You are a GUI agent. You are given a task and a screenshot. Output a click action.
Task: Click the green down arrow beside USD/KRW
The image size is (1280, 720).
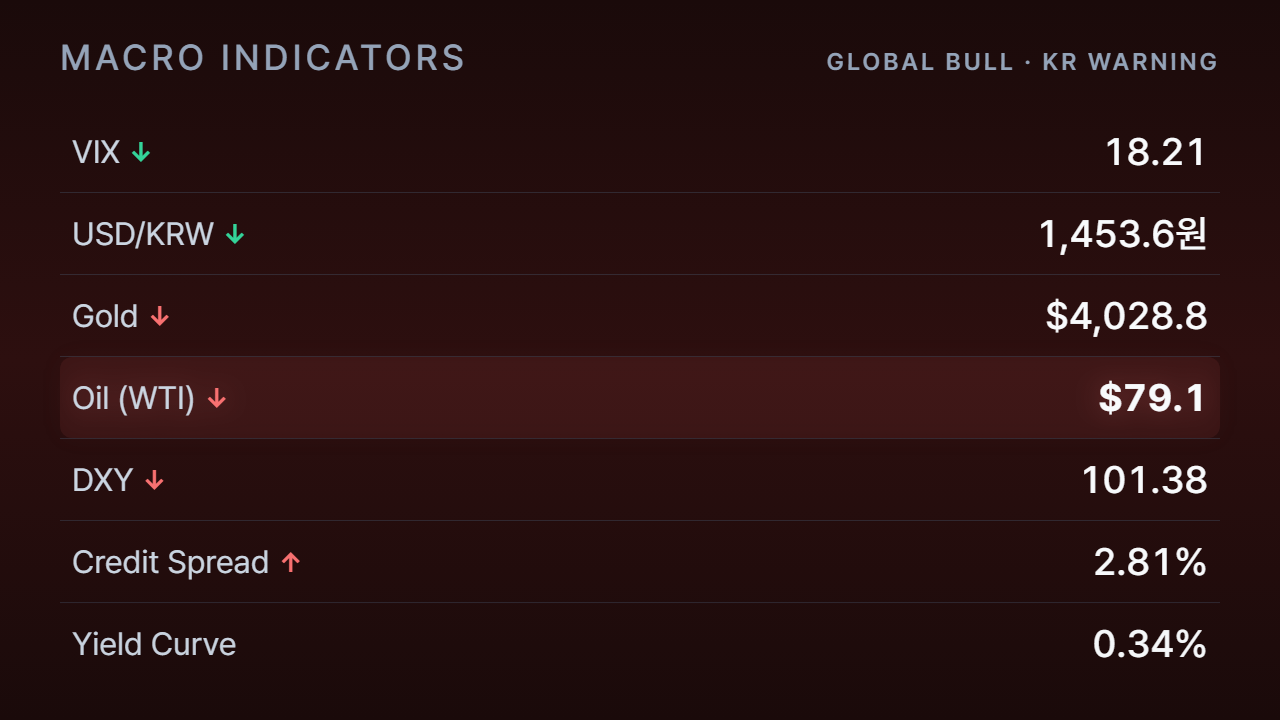235,234
